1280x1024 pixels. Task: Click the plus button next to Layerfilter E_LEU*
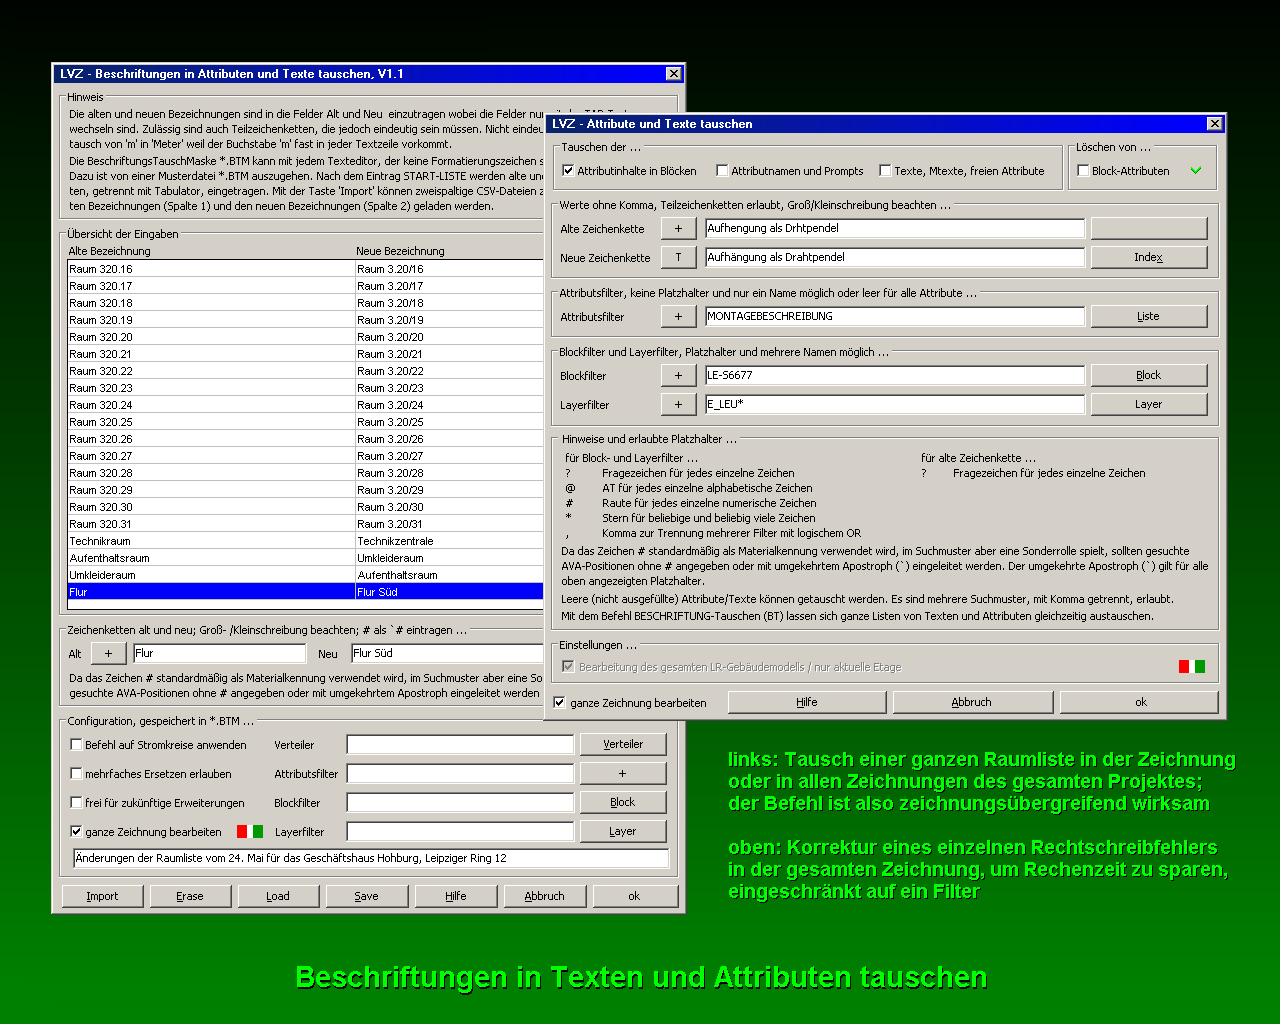(678, 405)
